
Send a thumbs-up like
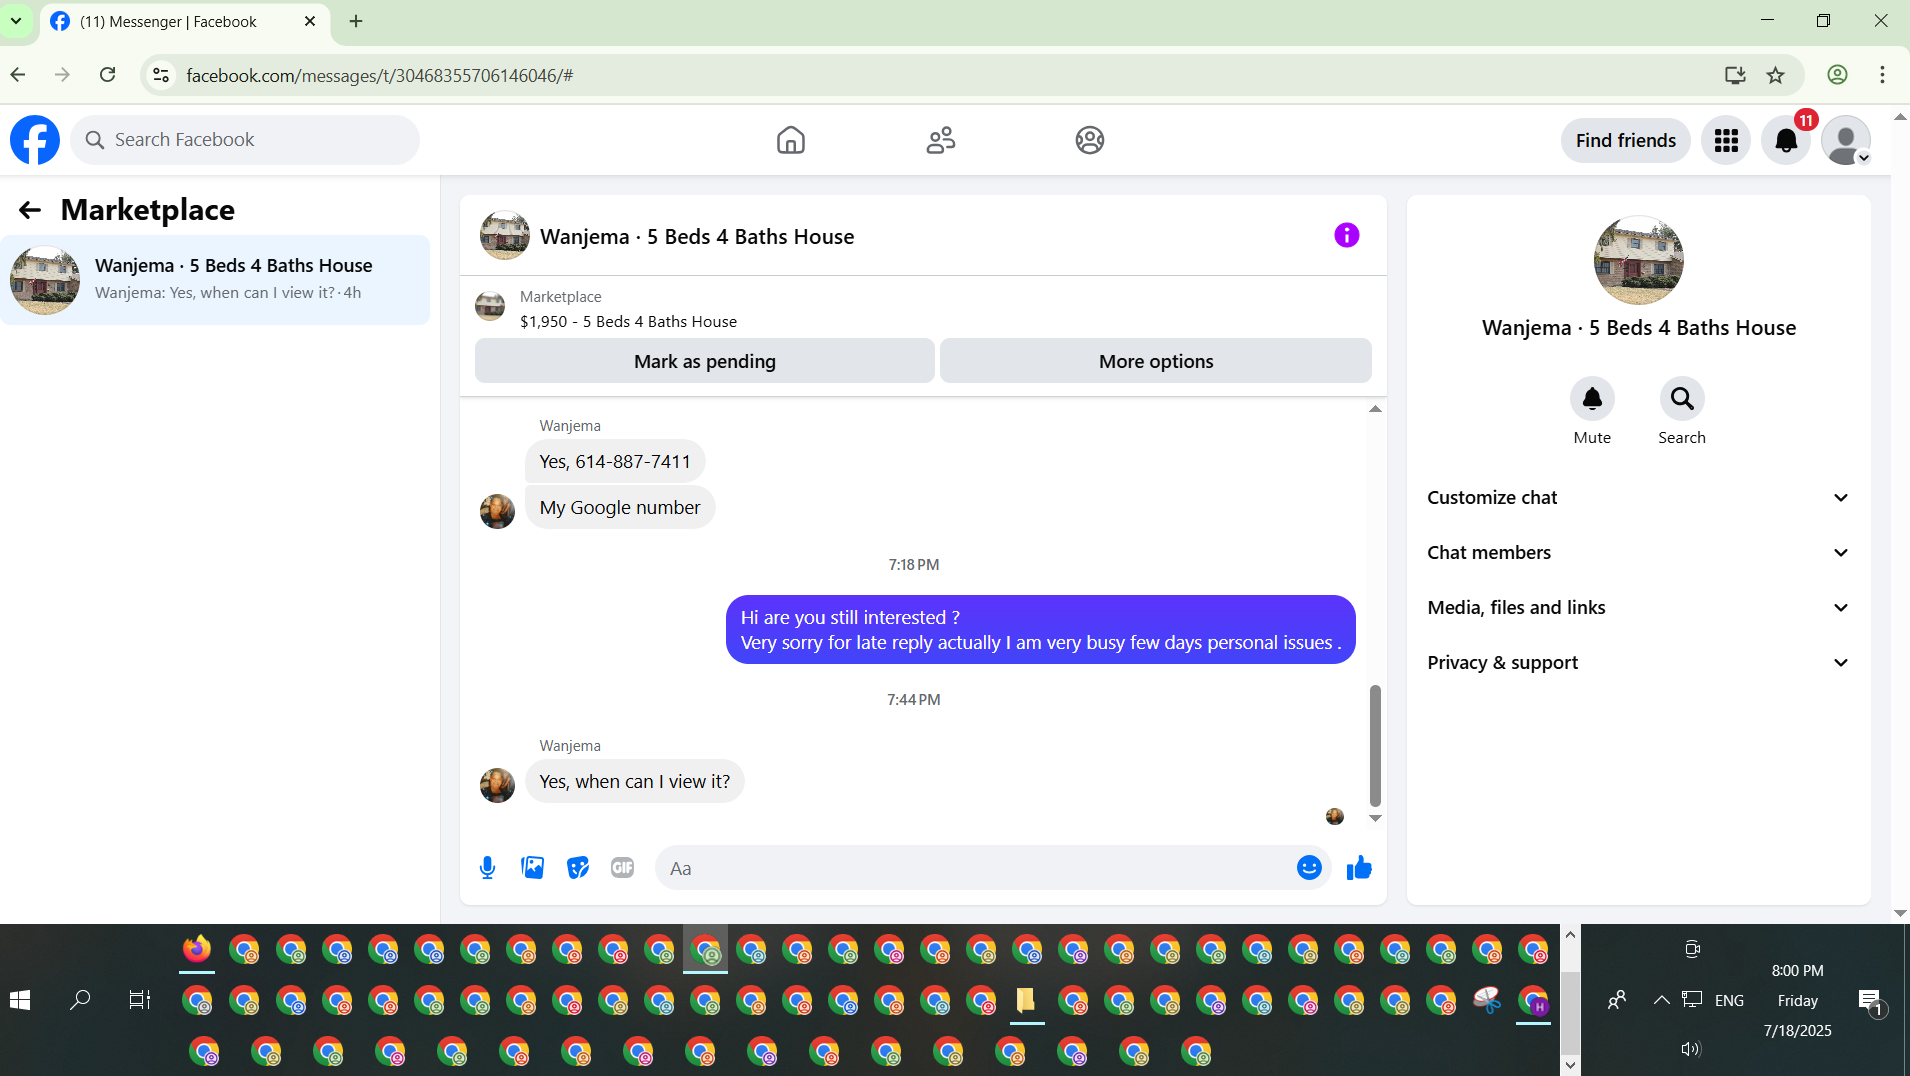click(x=1359, y=868)
